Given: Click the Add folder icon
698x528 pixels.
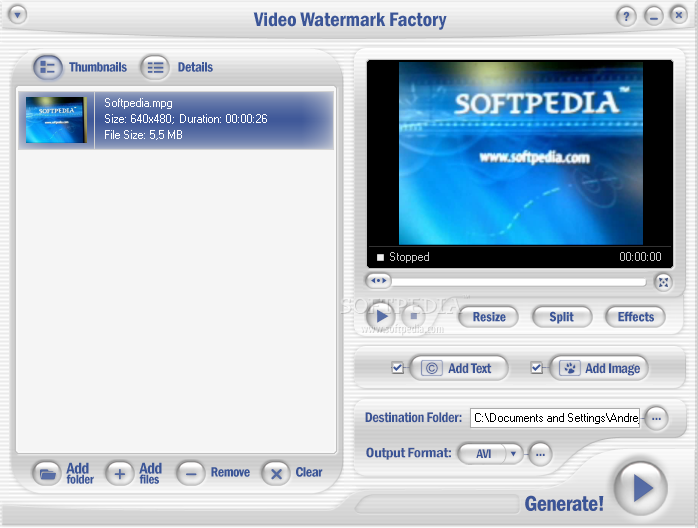Looking at the screenshot, I should coord(47,473).
